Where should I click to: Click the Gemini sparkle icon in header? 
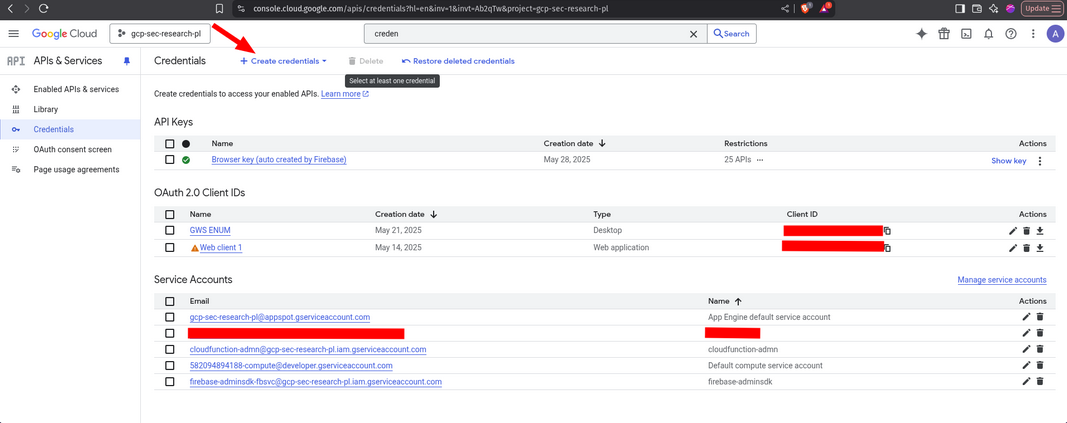[921, 34]
